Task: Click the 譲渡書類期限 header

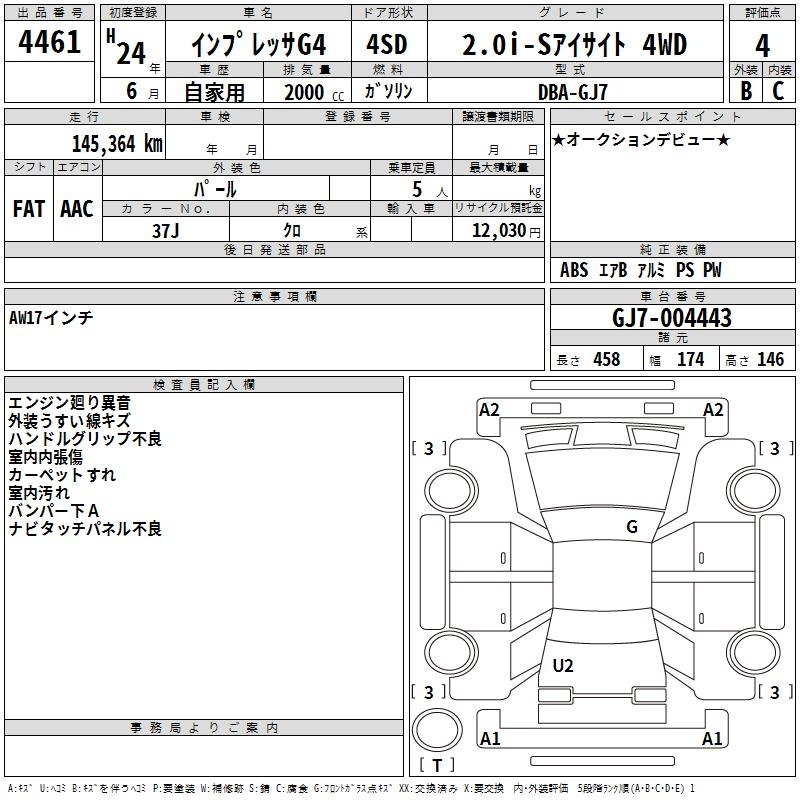Action: click(x=498, y=116)
